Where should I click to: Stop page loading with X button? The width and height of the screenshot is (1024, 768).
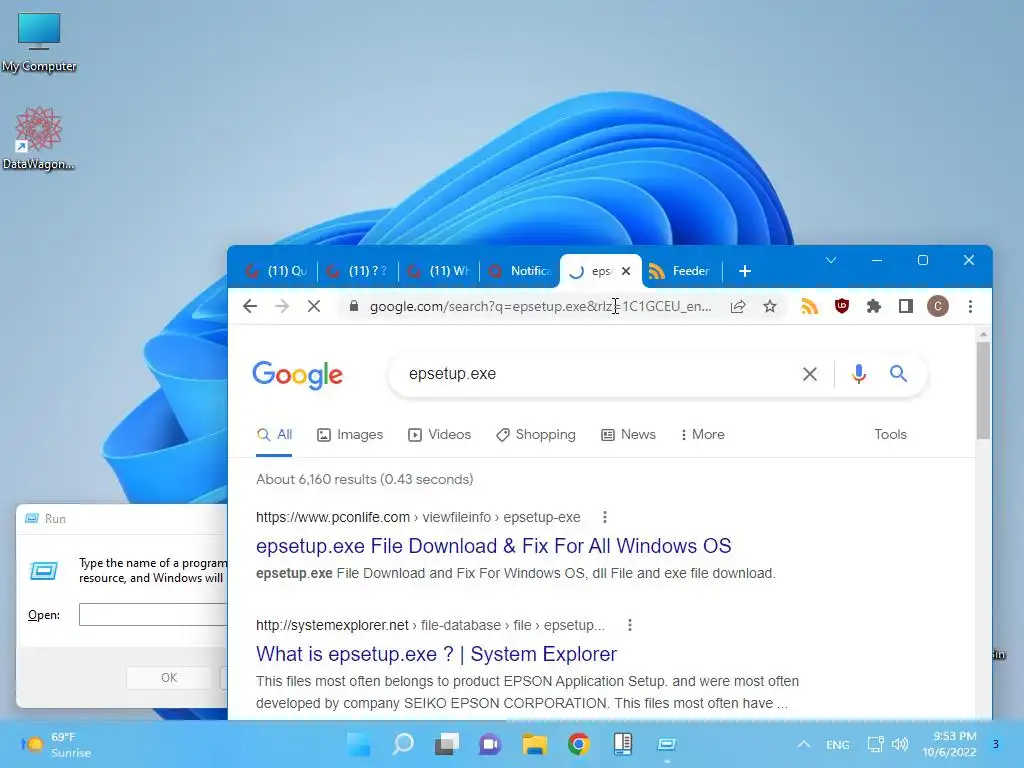tap(314, 306)
